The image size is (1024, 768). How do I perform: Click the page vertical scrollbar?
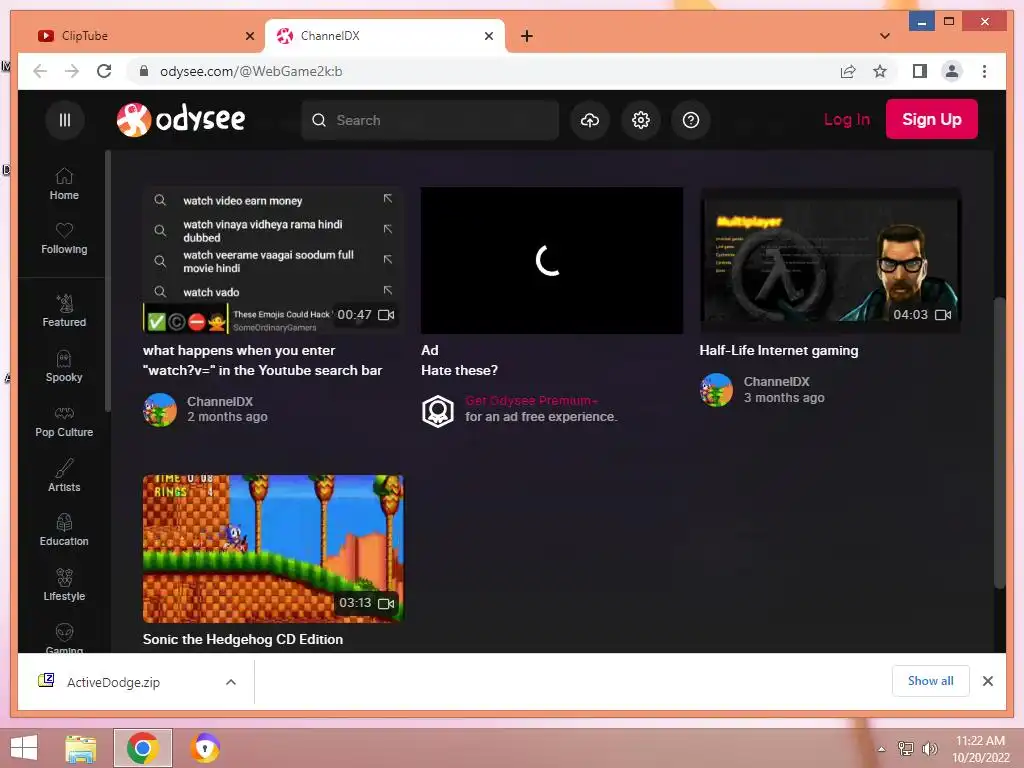[x=999, y=444]
